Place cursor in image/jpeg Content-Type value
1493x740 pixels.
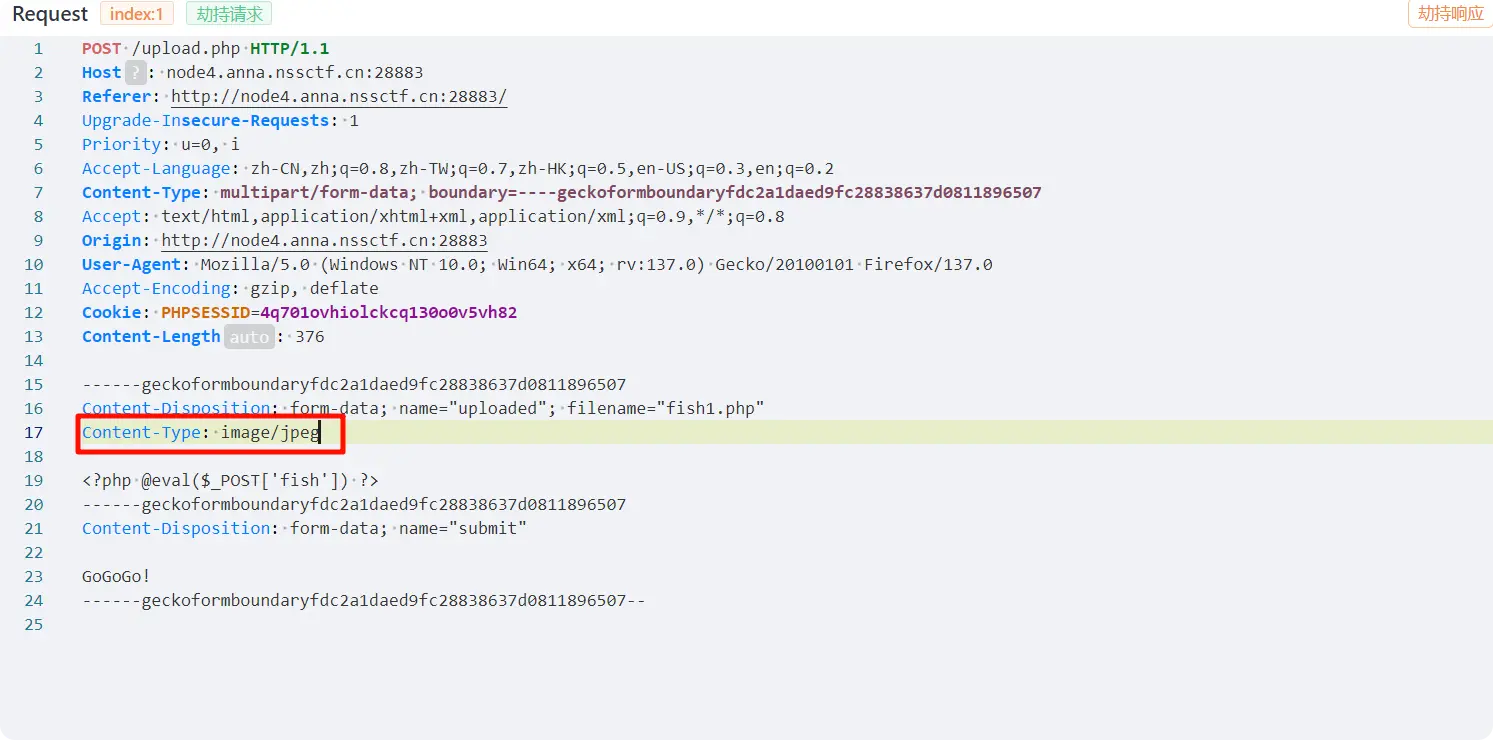pos(269,432)
